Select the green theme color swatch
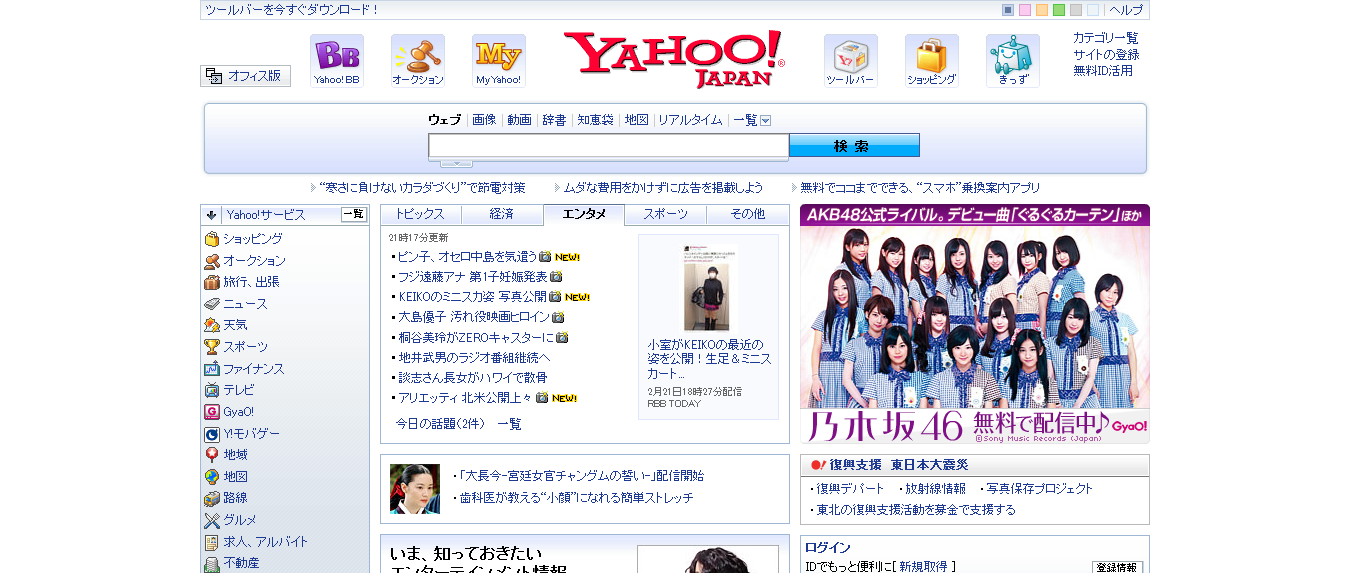The height and width of the screenshot is (573, 1349). 1059,10
